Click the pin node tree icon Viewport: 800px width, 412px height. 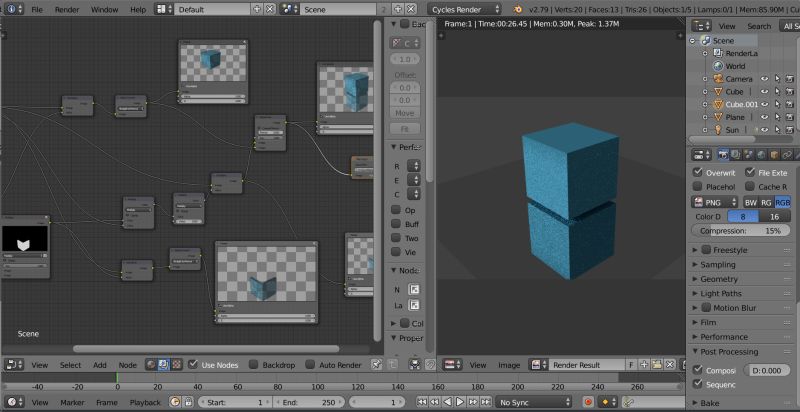point(377,365)
